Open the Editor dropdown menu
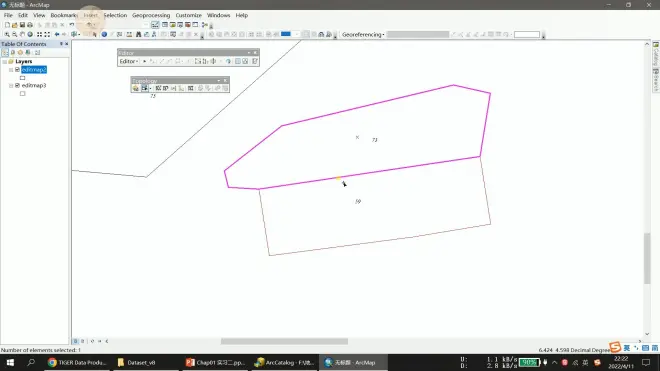 point(128,61)
